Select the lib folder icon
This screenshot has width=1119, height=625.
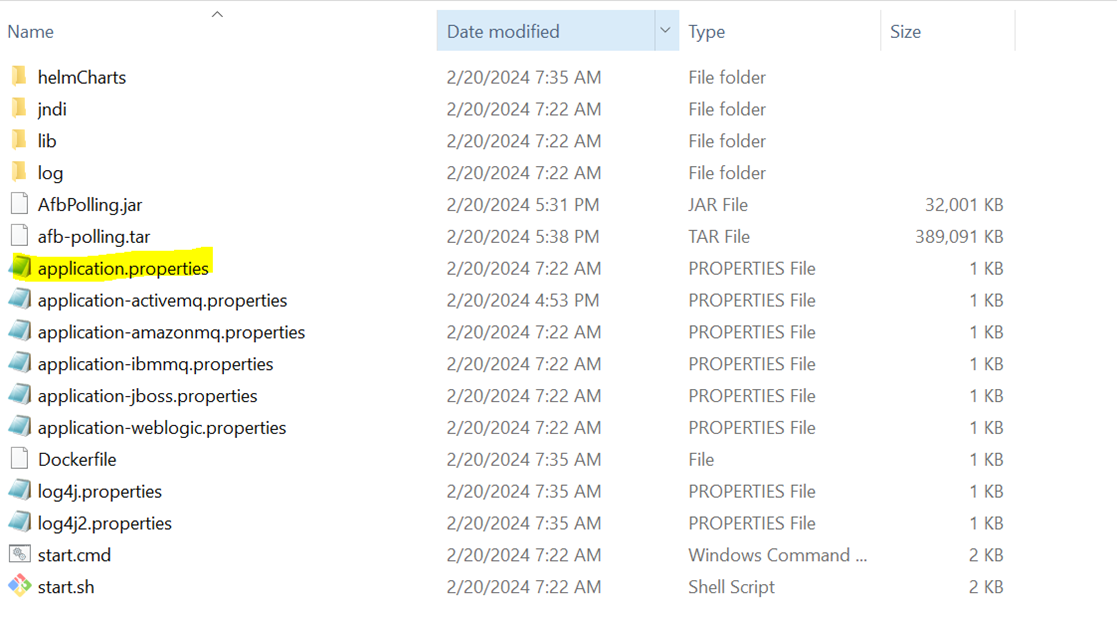(x=21, y=141)
